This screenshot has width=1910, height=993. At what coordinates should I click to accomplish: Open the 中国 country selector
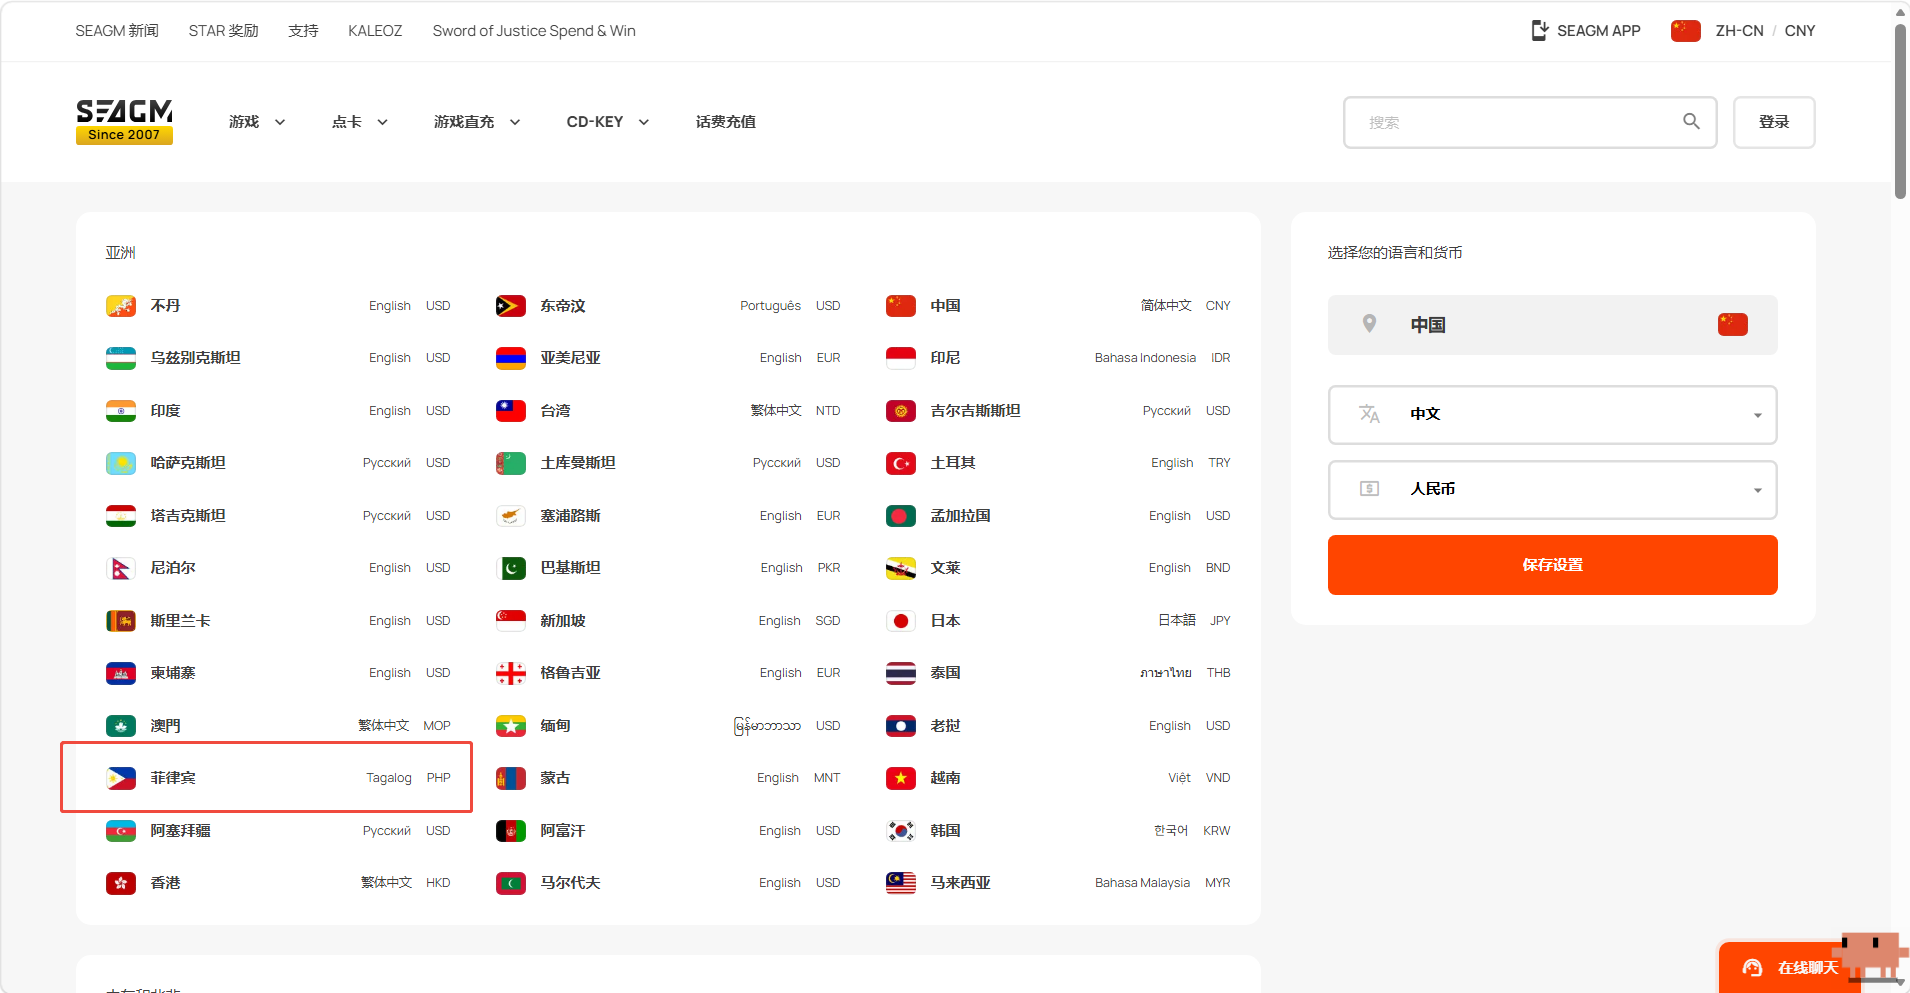pos(1552,325)
